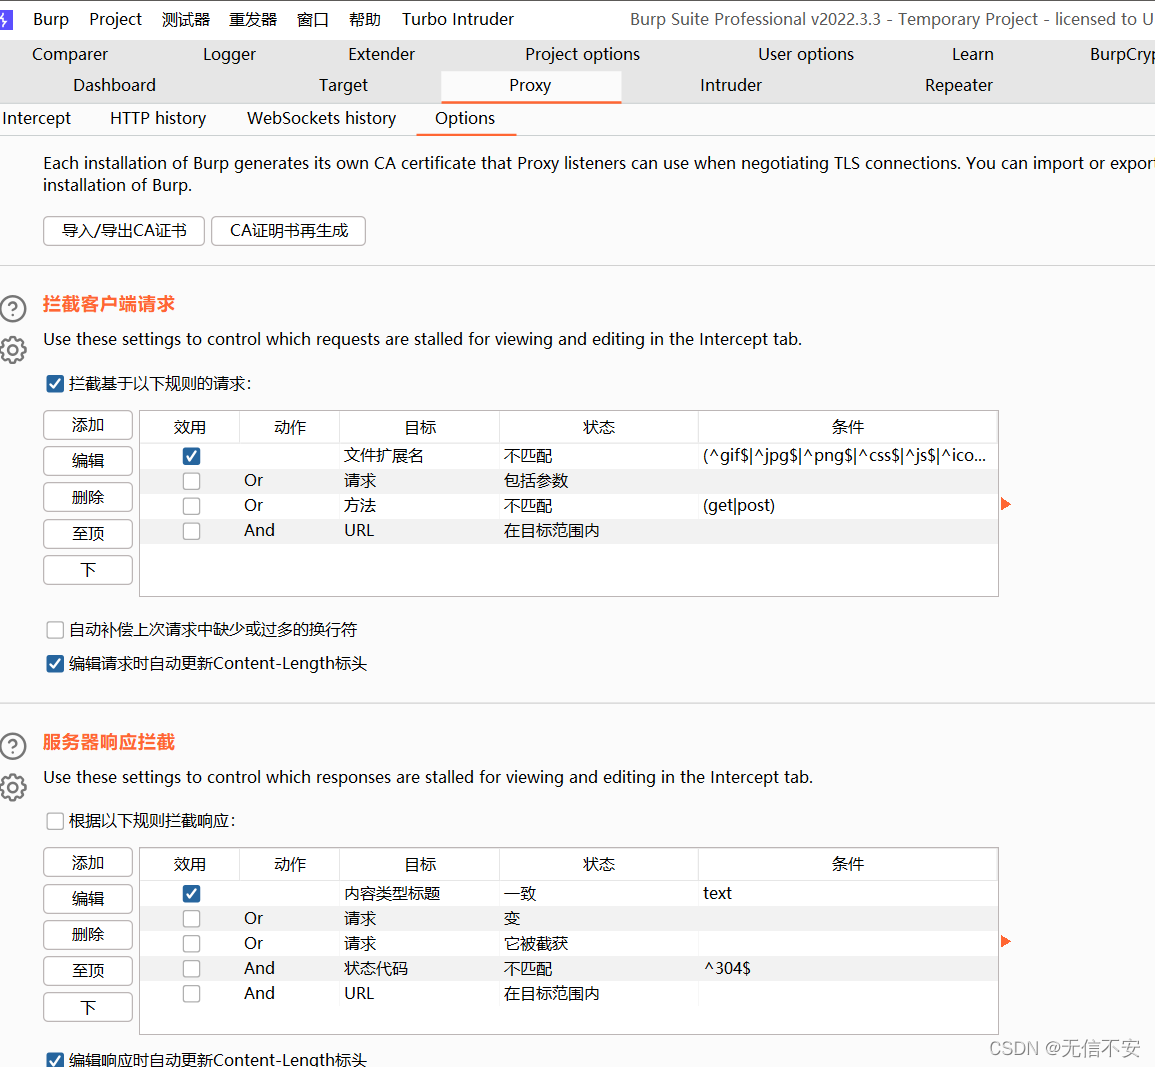This screenshot has height=1067, width=1155.
Task: Click 下 button for response rules
Action: pyautogui.click(x=88, y=1007)
